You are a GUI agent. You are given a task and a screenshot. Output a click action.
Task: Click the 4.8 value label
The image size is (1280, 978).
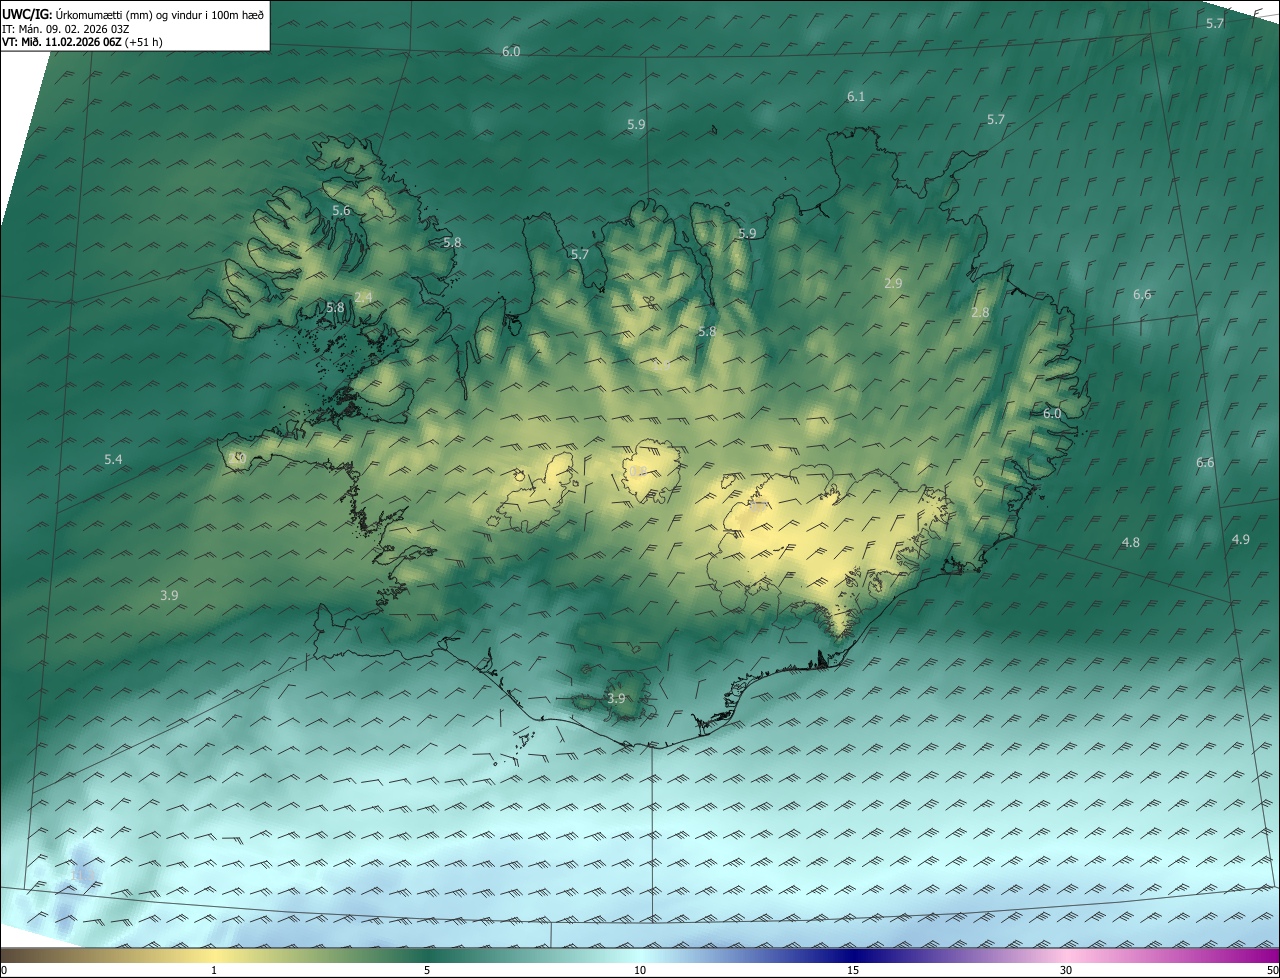[1130, 543]
